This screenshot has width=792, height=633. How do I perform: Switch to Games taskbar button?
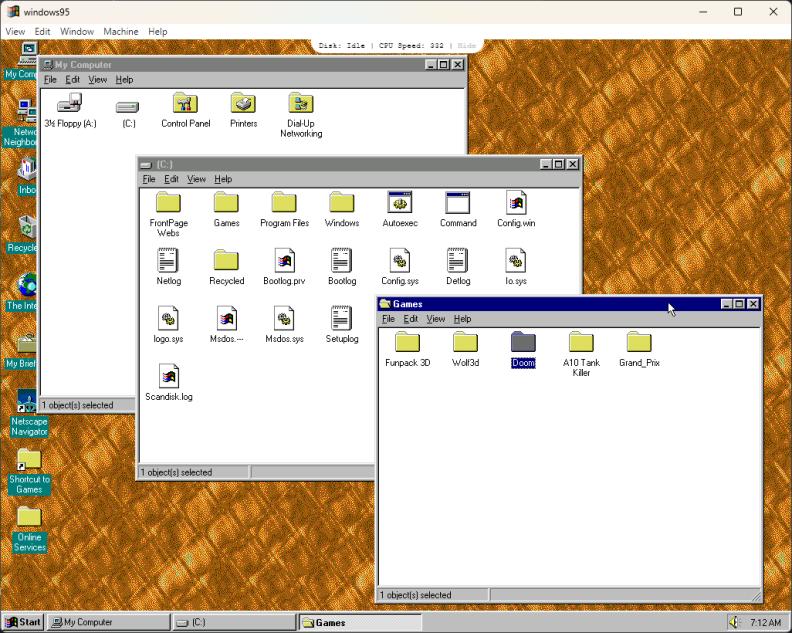[360, 622]
